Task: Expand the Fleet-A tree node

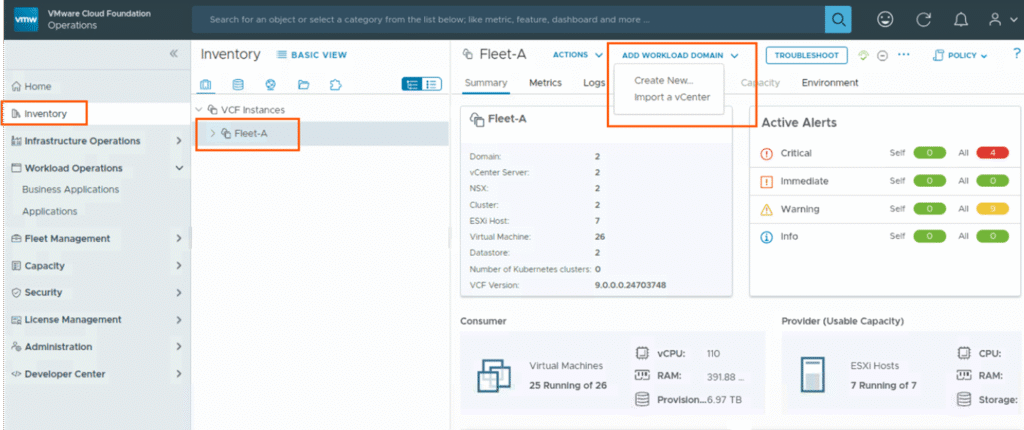Action: pos(212,133)
